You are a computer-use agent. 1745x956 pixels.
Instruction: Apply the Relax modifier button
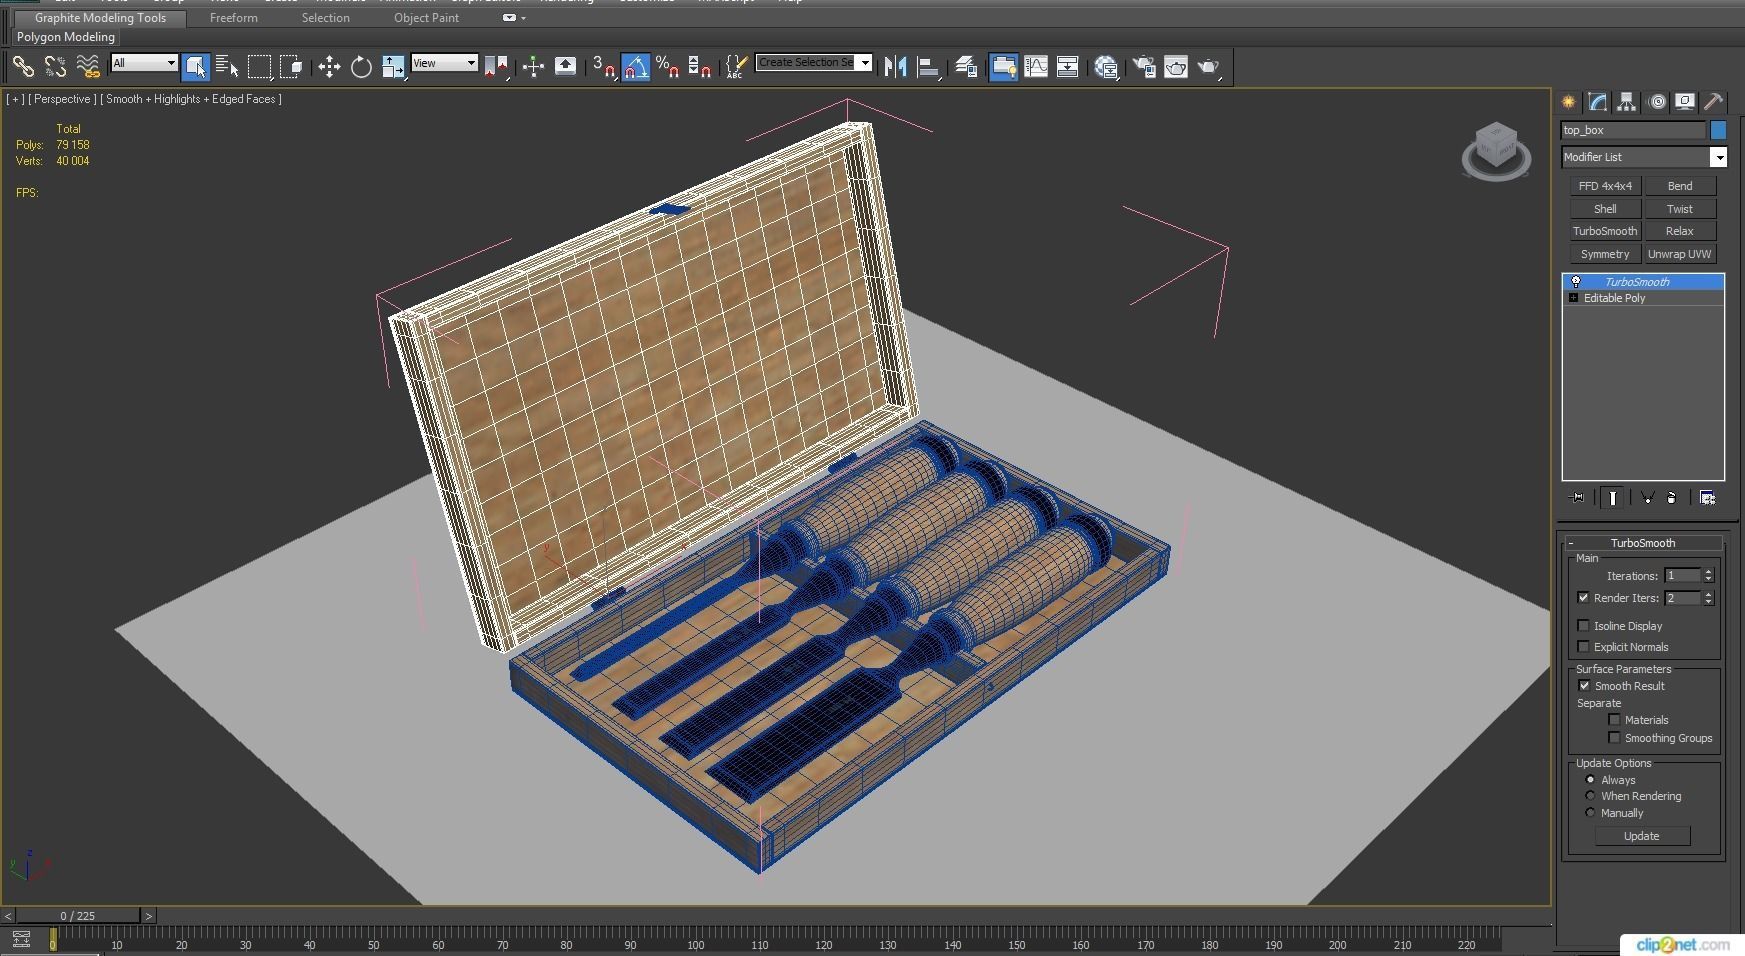point(1680,231)
